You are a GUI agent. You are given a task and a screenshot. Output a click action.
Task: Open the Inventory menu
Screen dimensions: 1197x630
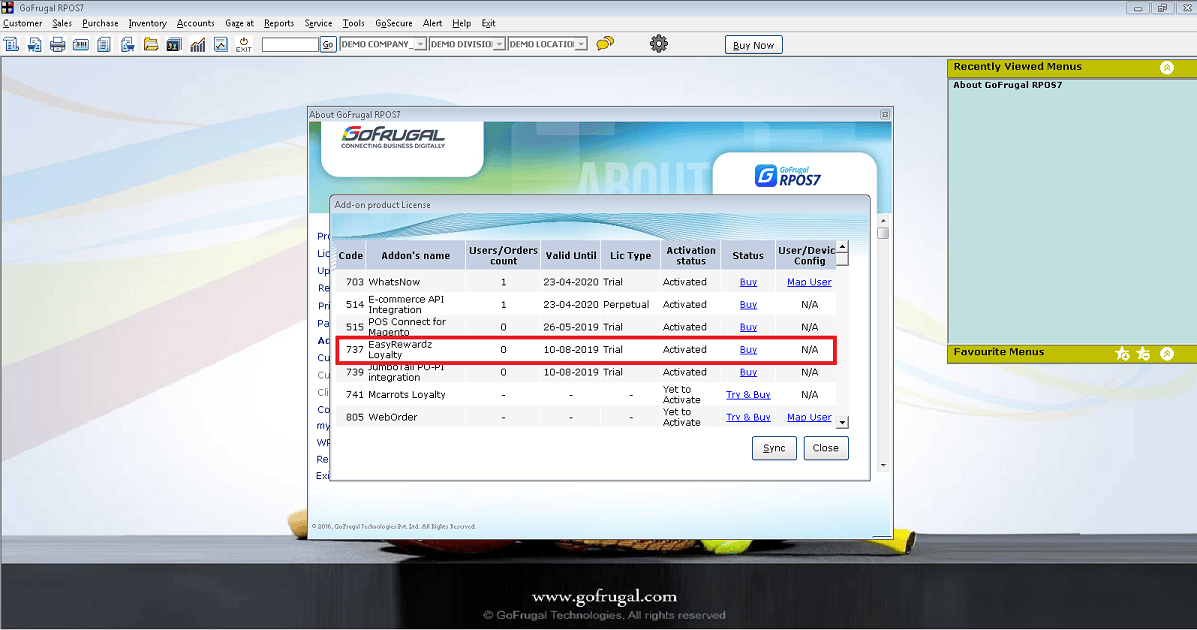(147, 23)
